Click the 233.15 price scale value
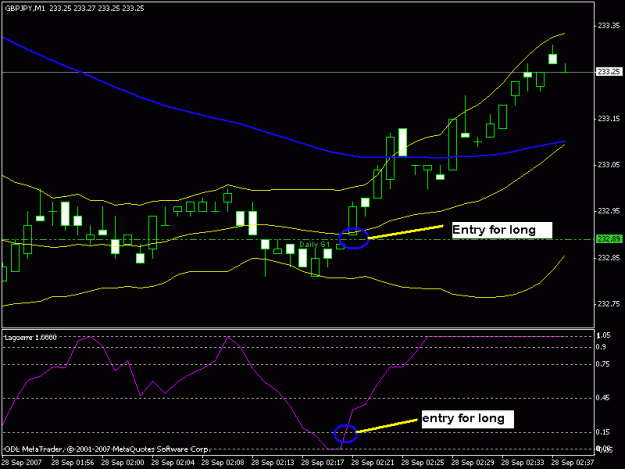625x469 pixels. 609,118
